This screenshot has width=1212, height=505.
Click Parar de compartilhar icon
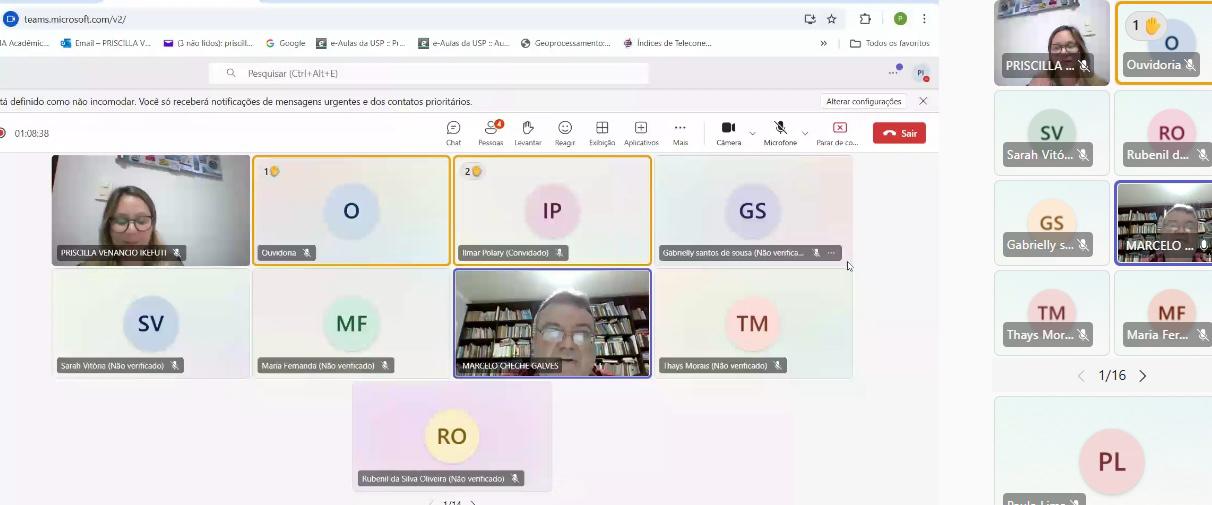(x=839, y=128)
